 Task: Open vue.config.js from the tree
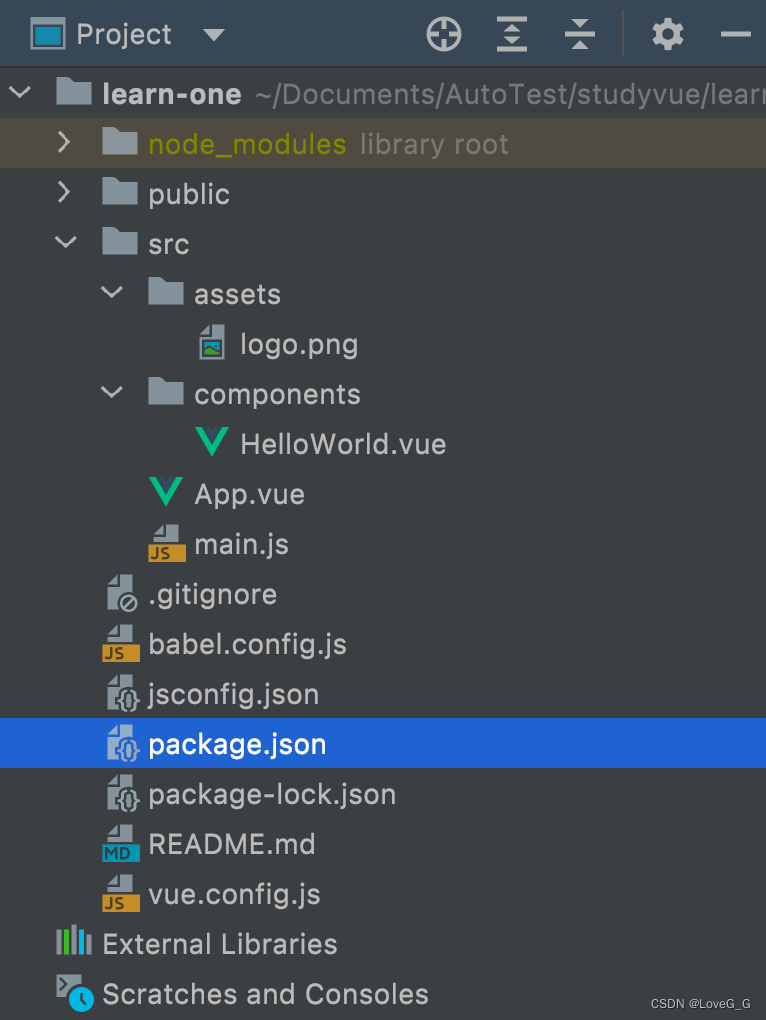tap(239, 893)
